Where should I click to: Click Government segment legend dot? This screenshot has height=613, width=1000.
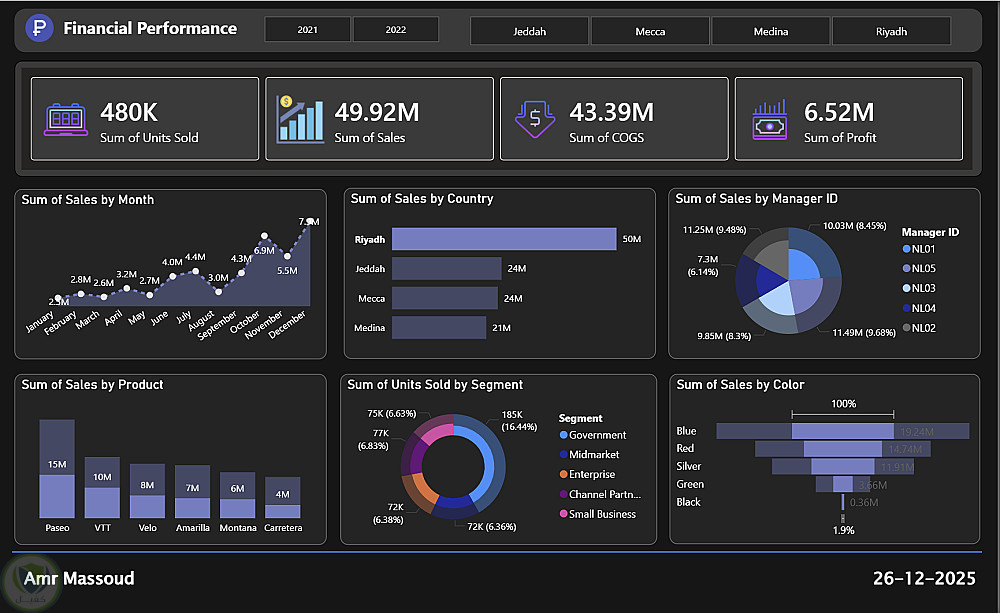point(563,435)
